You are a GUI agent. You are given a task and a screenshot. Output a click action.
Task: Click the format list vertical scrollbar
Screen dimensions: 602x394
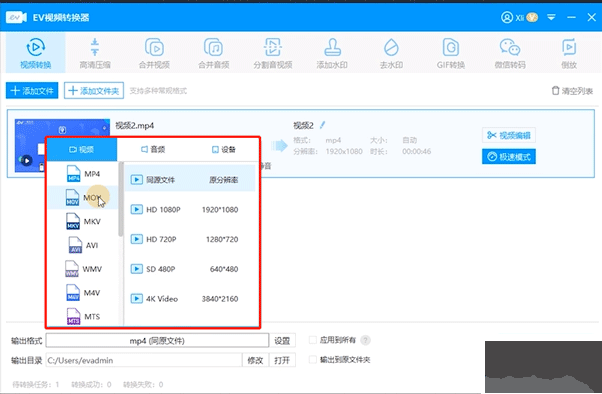[121, 200]
